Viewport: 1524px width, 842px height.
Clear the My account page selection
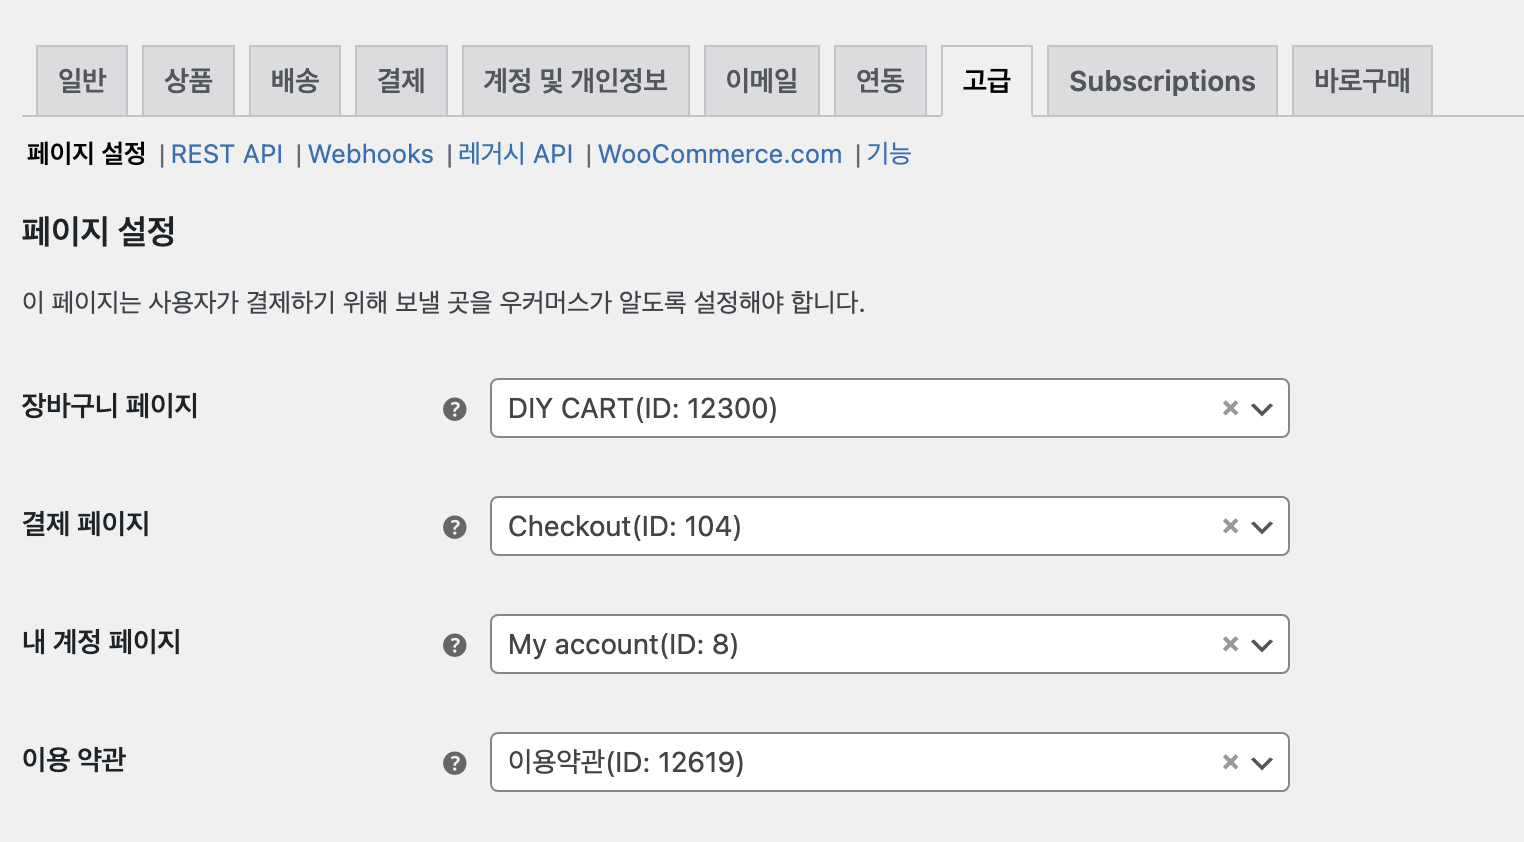[x=1230, y=644]
